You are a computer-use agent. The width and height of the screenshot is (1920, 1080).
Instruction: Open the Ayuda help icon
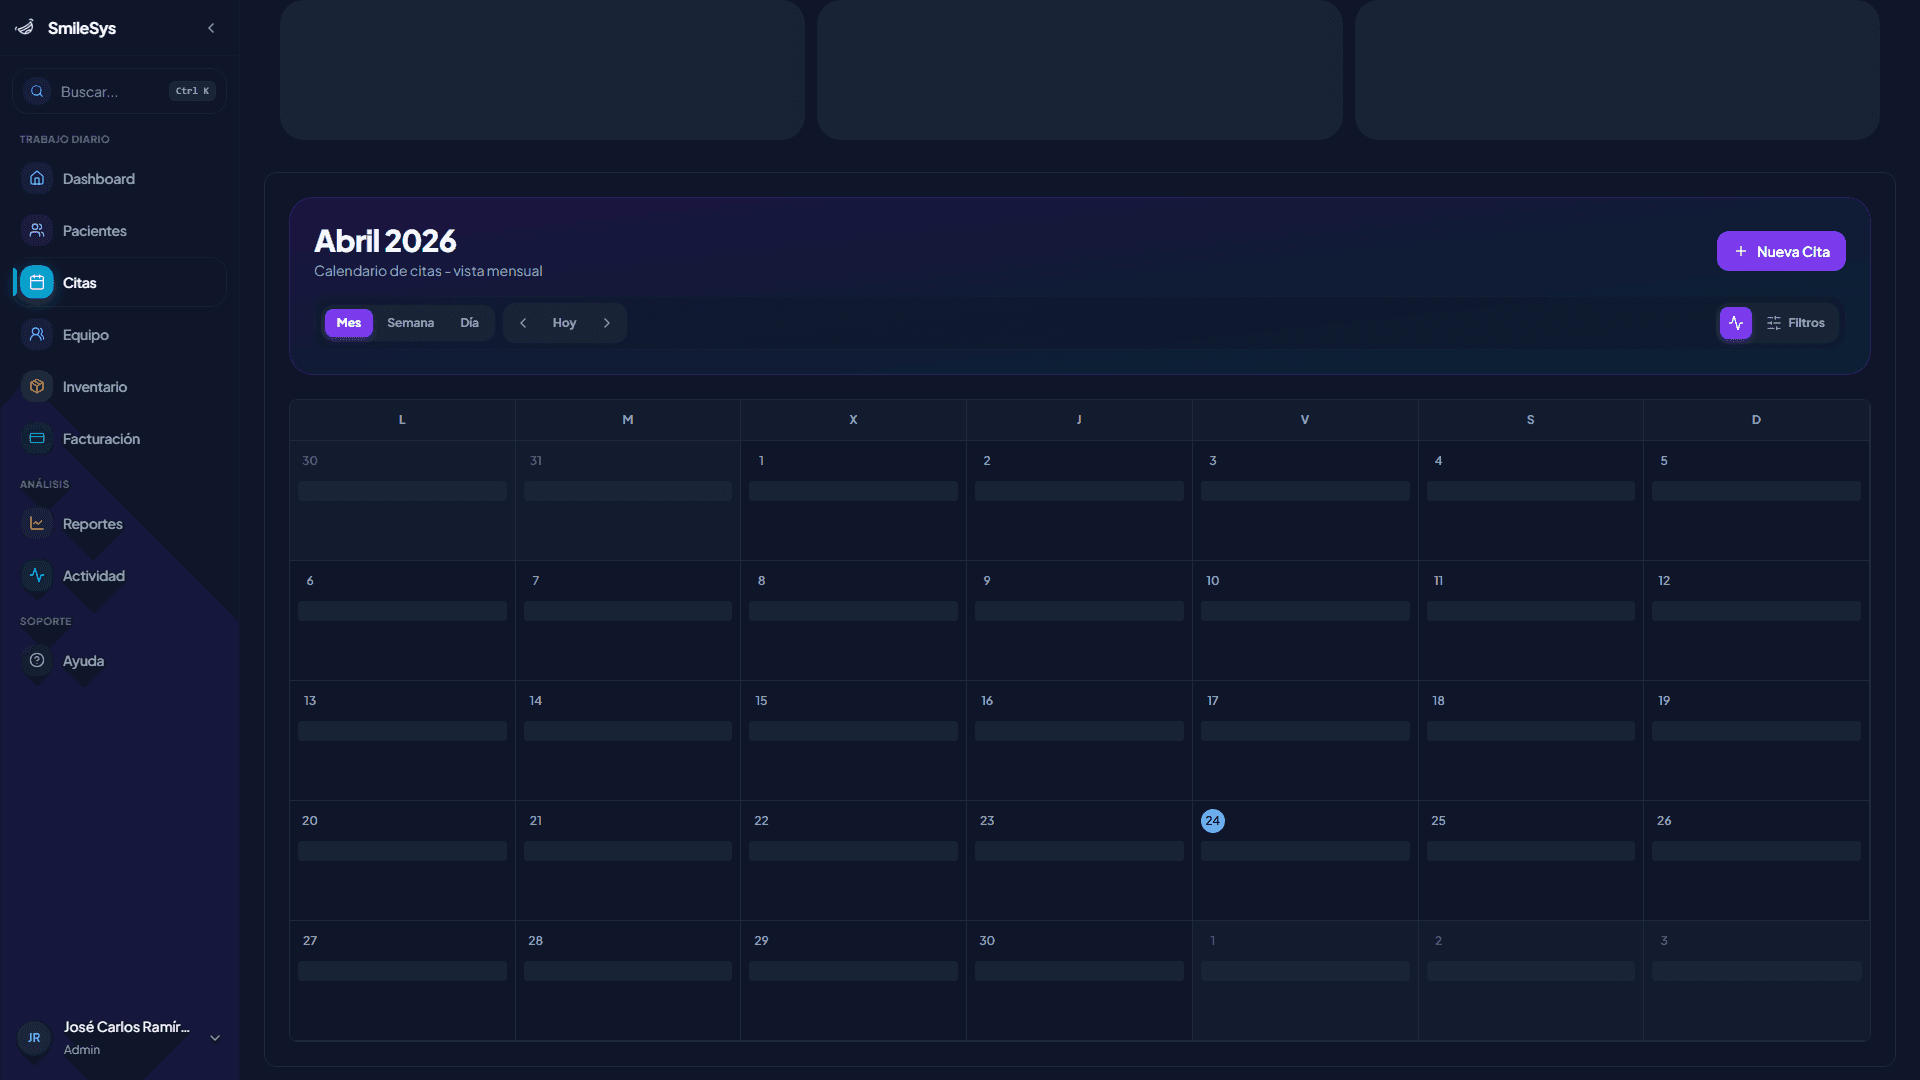[x=37, y=660]
